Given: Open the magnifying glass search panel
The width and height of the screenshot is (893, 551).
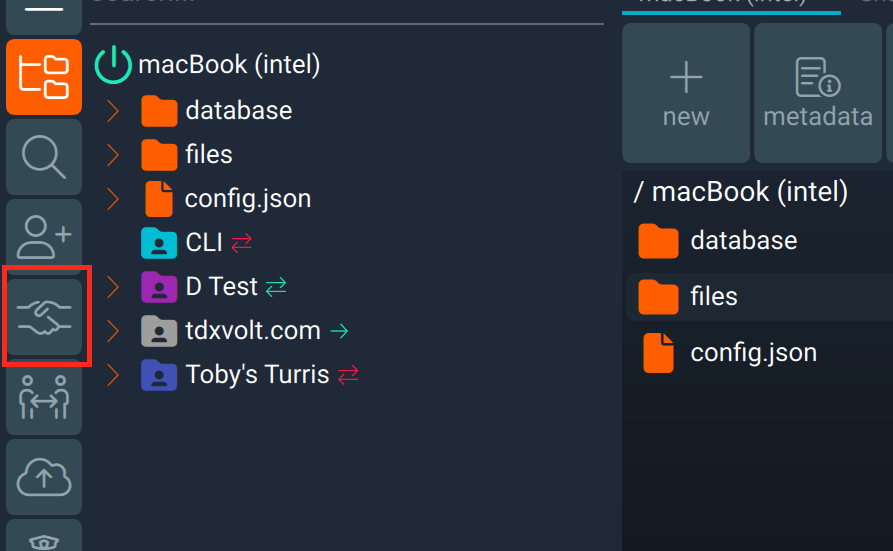Looking at the screenshot, I should coord(43,158).
